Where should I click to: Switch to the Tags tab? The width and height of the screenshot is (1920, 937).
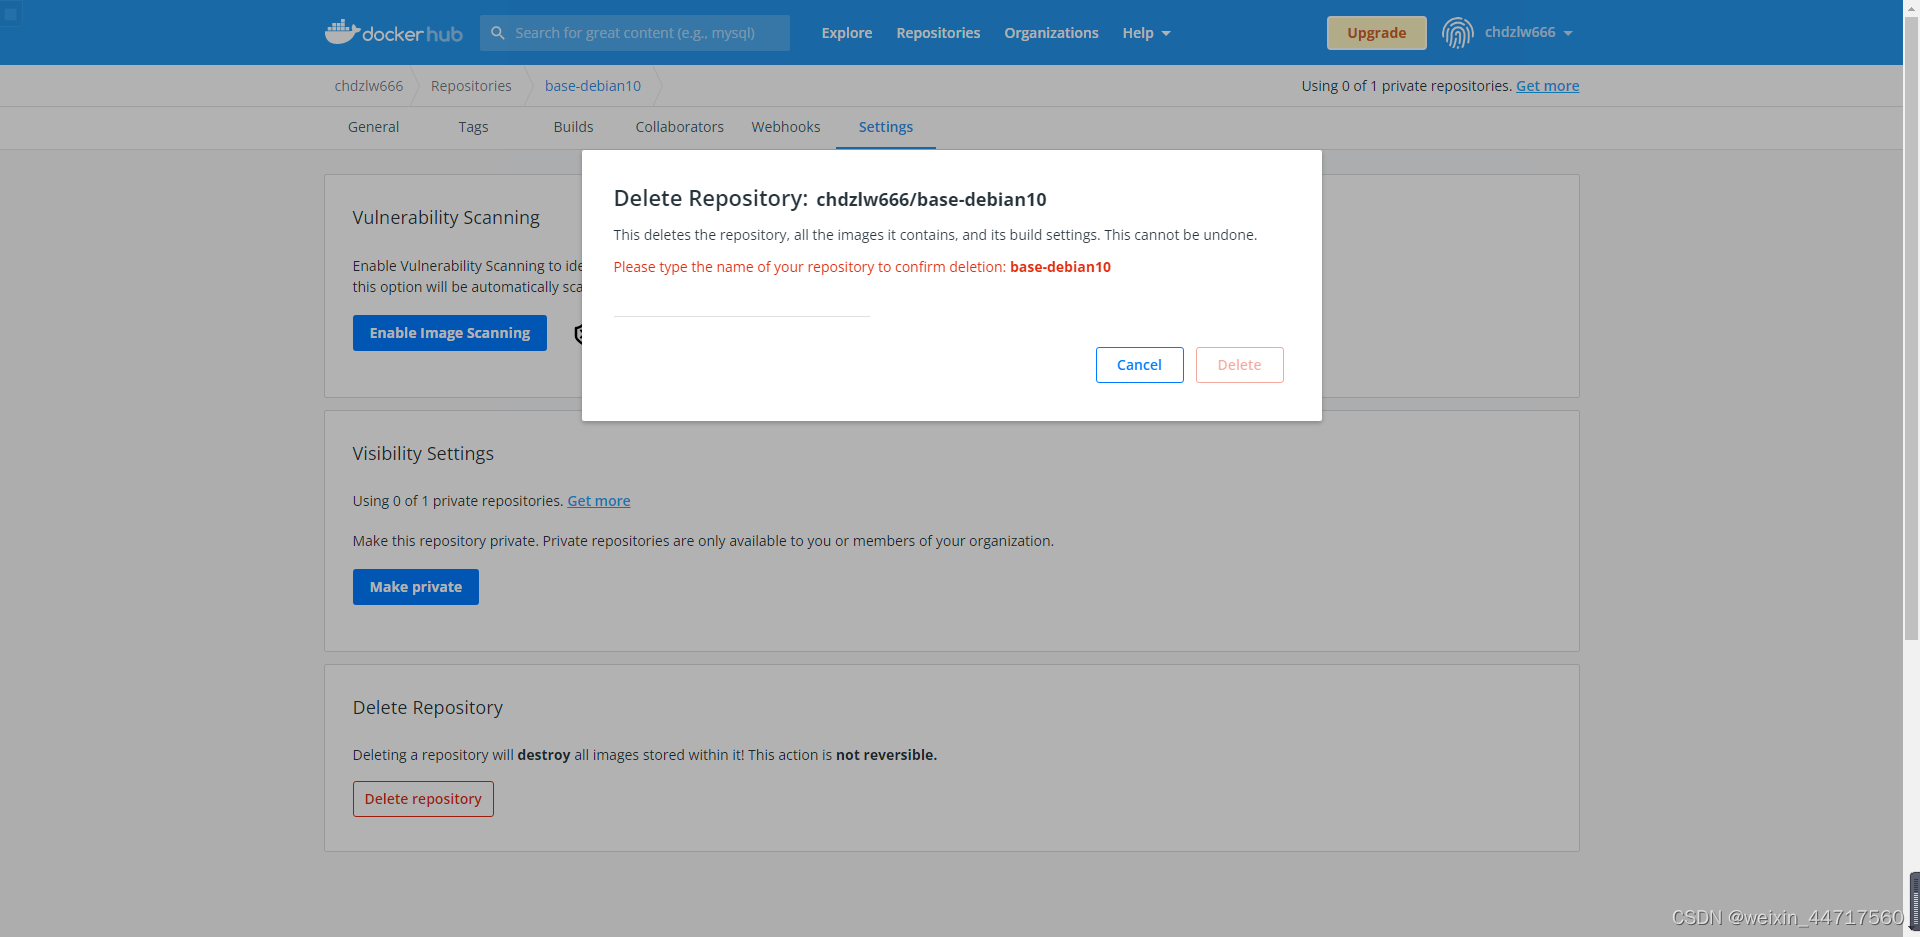[473, 127]
